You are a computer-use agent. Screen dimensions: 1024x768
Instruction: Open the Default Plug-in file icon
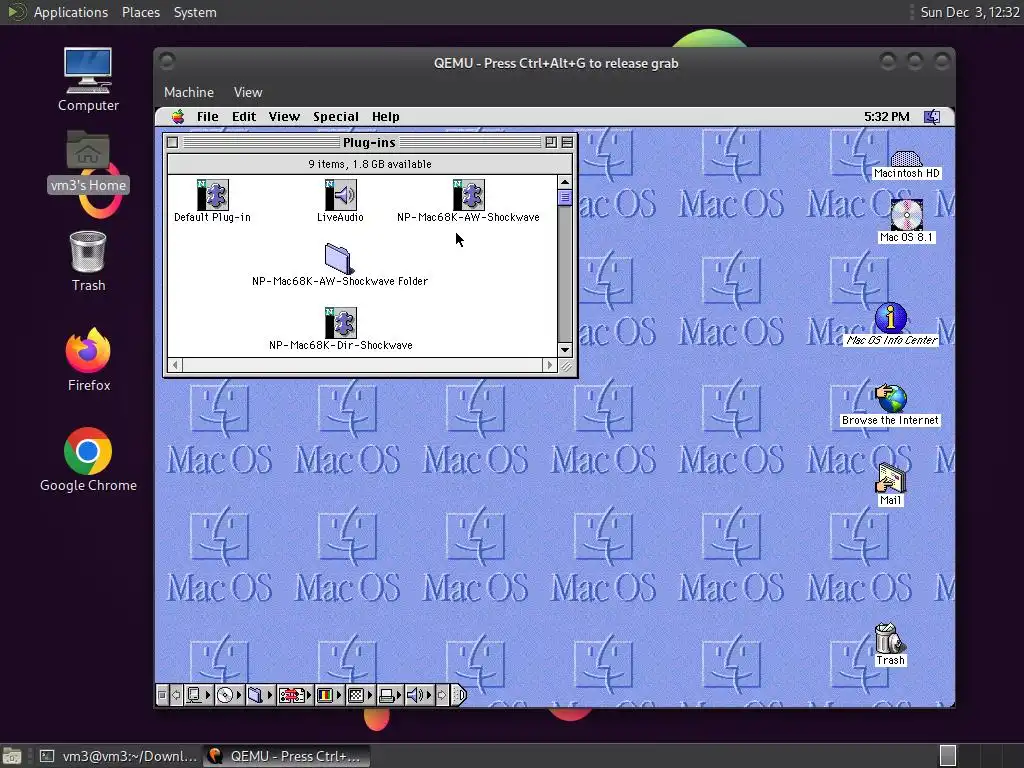point(212,195)
